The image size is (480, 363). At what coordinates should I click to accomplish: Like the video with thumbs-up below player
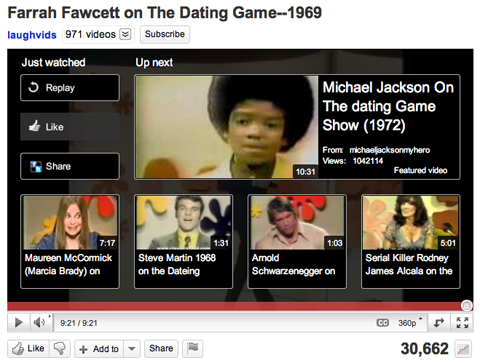coord(28,349)
